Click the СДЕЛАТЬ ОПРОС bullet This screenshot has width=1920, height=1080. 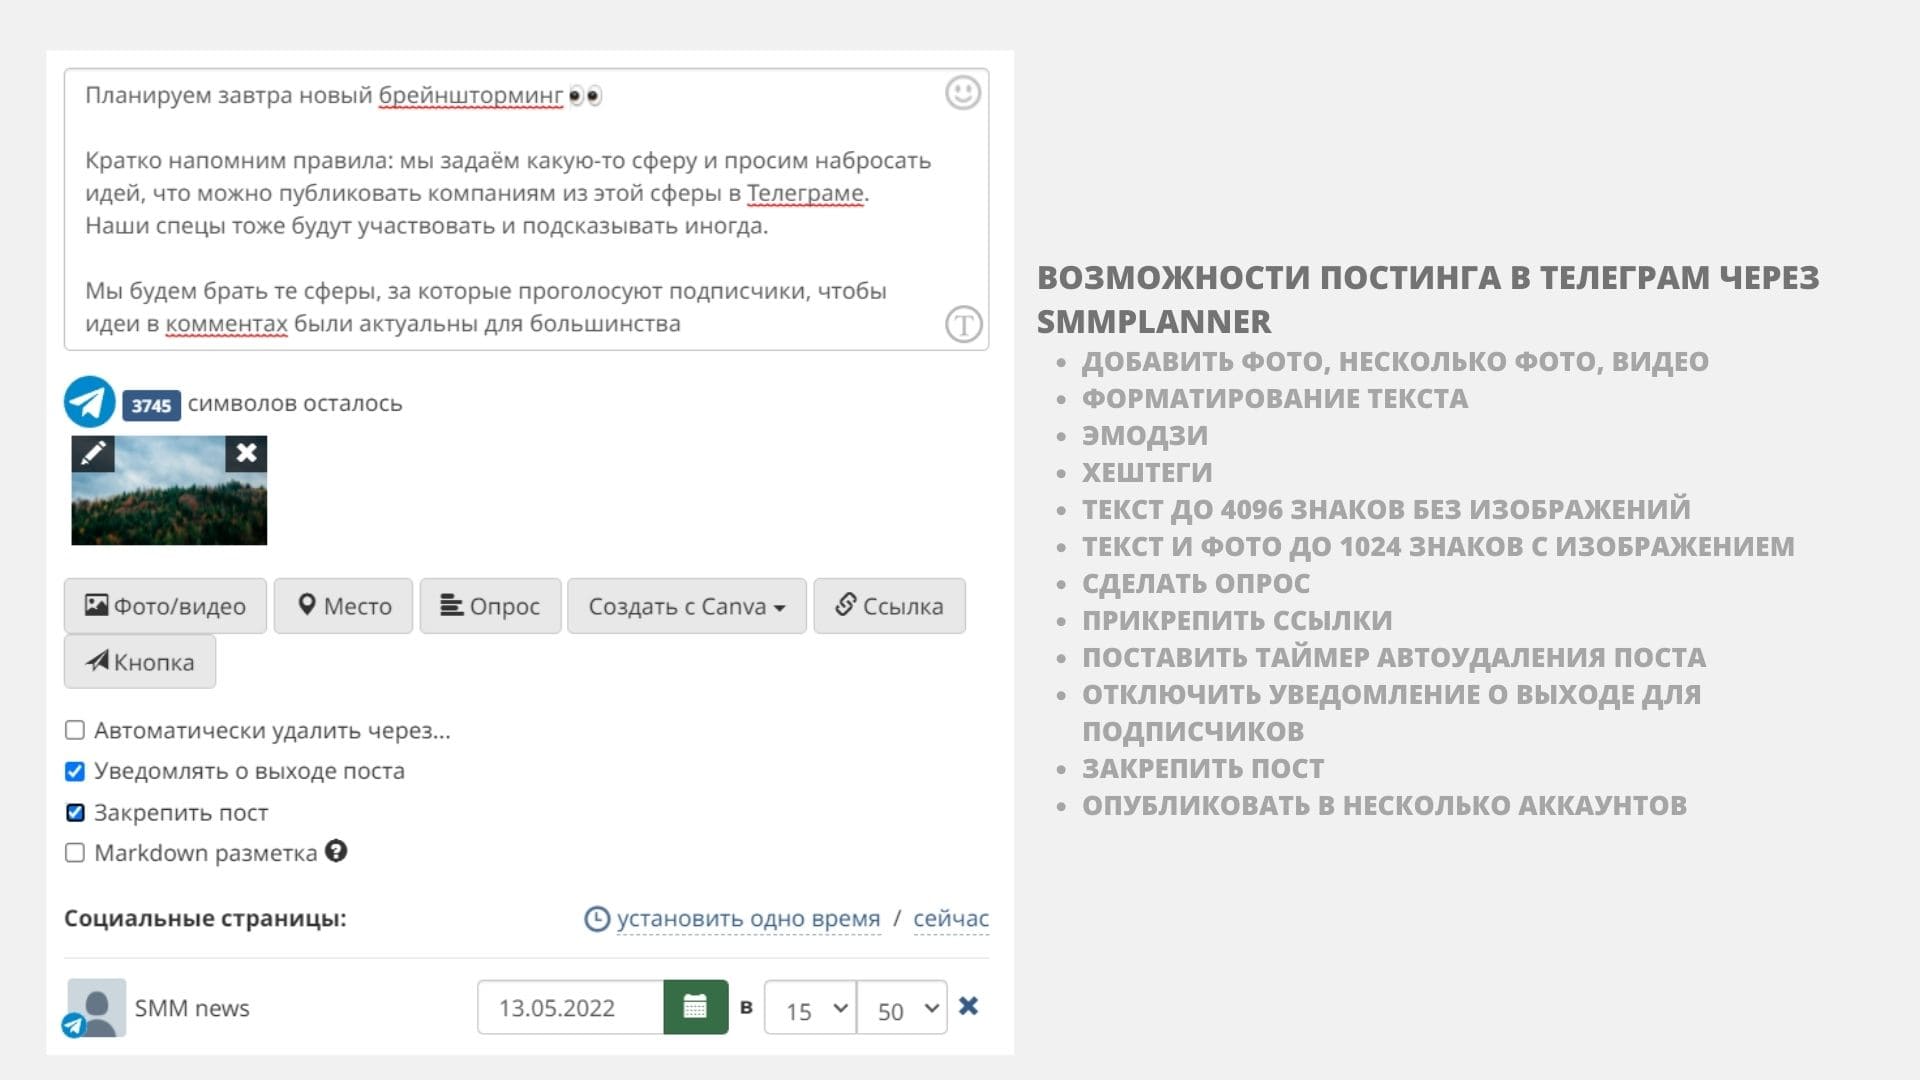1196,583
